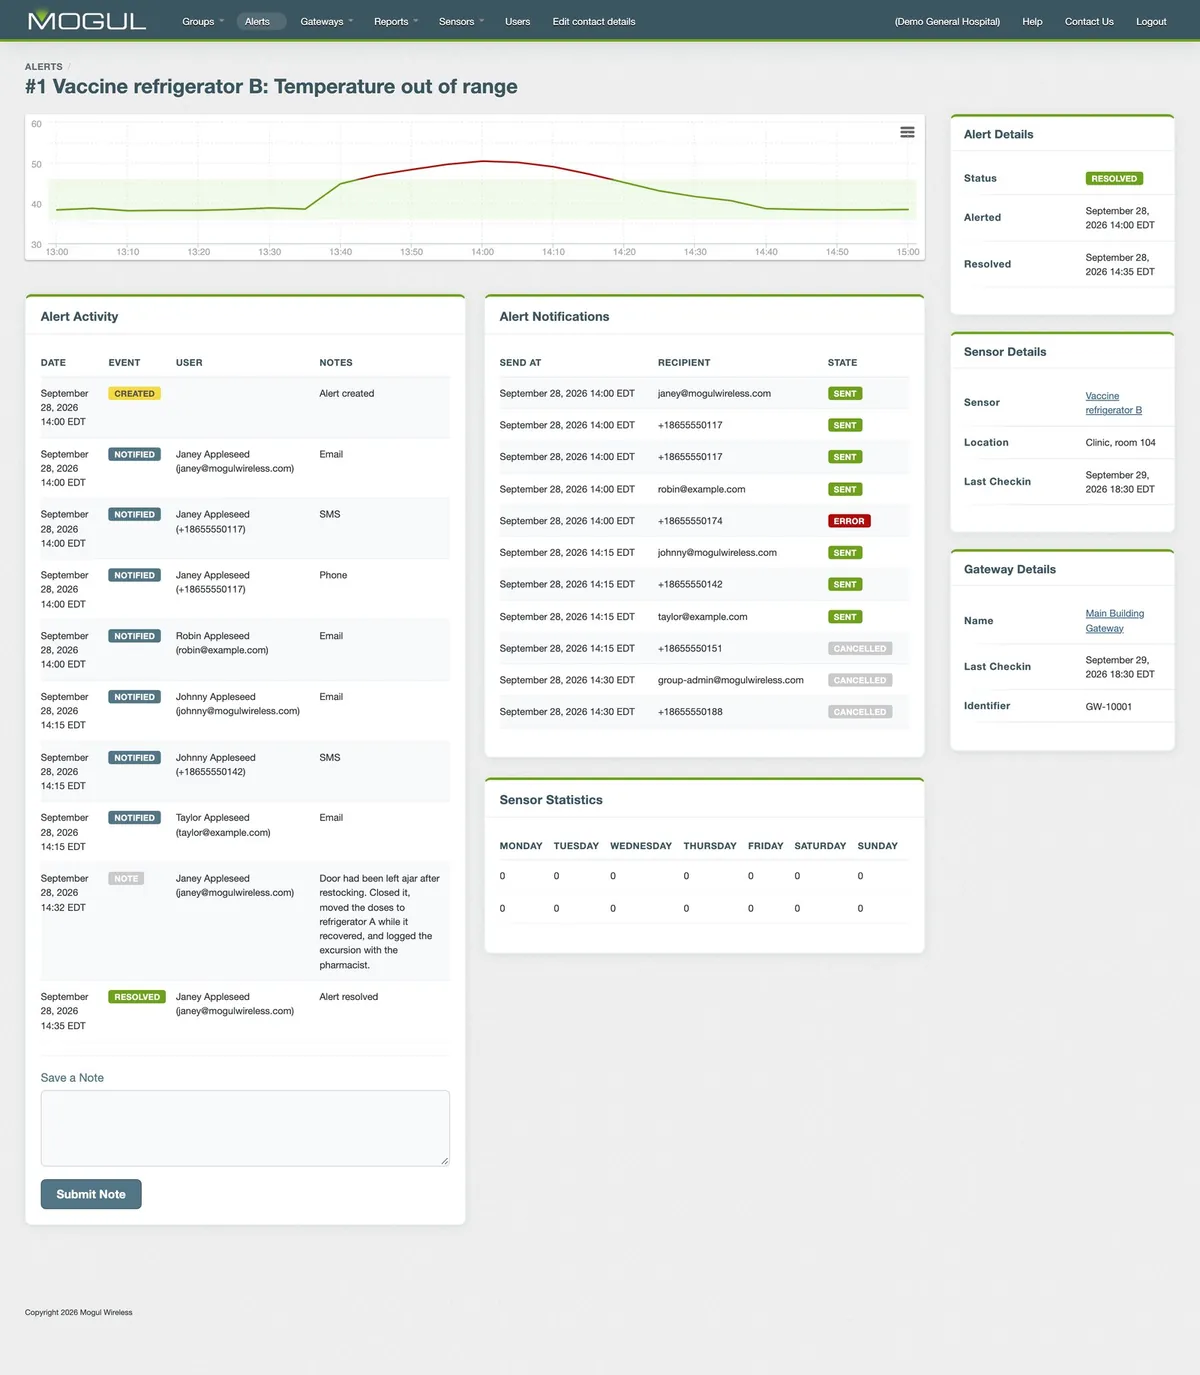The height and width of the screenshot is (1375, 1200).
Task: Click Robin Appleseed user entry
Action: 222,643
